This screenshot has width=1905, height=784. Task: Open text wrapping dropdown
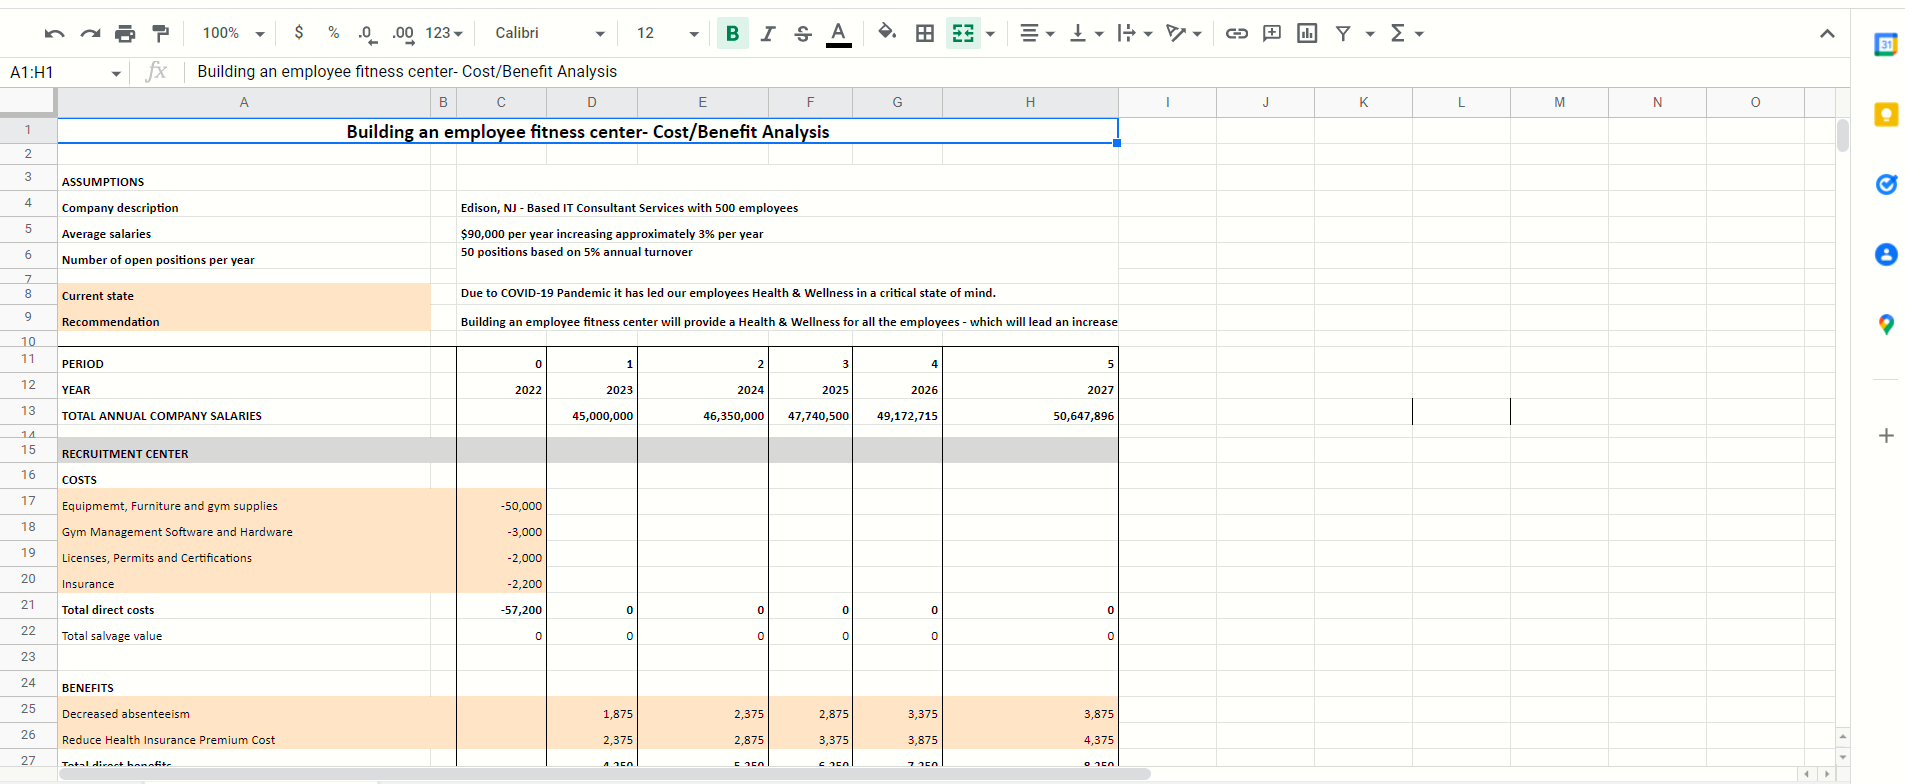[x=1135, y=33]
